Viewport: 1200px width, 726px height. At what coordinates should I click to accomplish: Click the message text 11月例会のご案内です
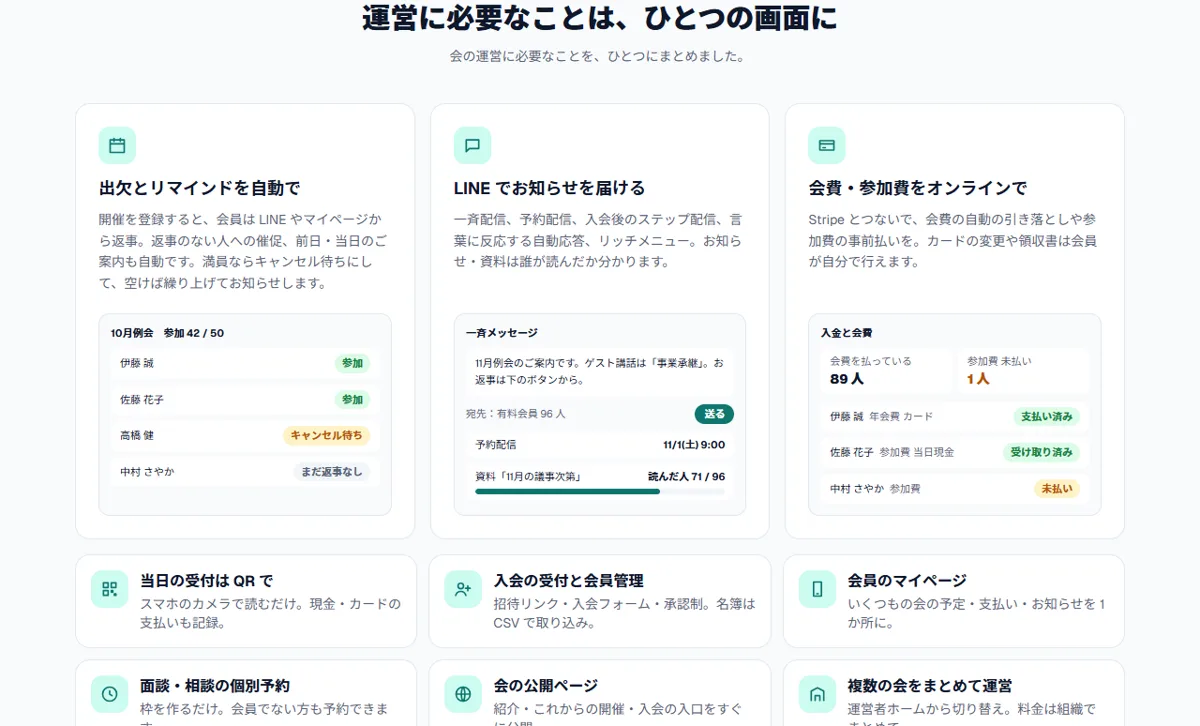[x=600, y=371]
